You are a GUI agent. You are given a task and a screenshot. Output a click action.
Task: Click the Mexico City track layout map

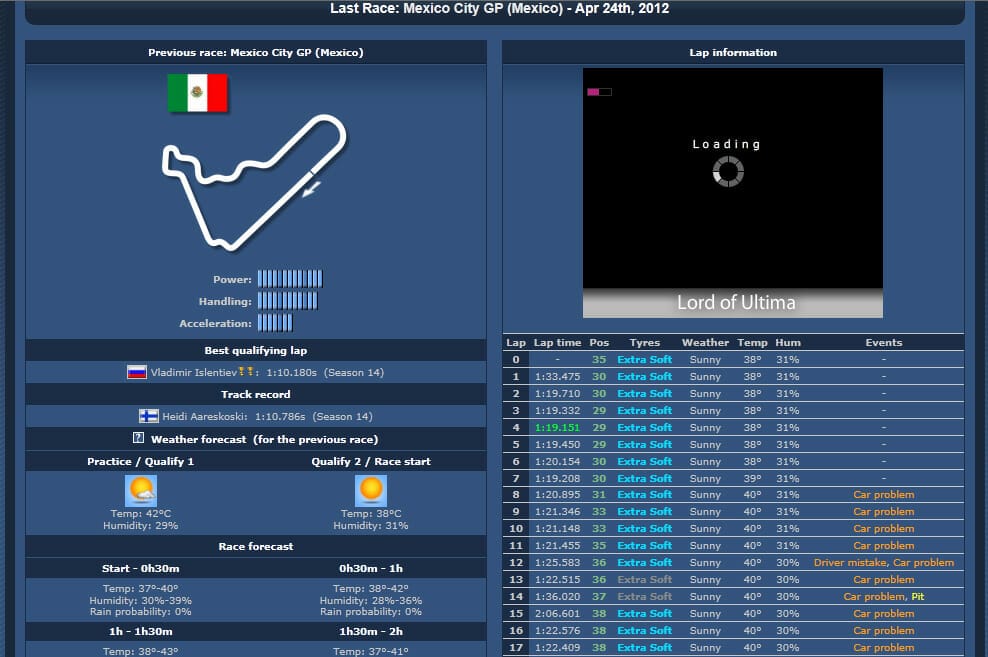pos(254,180)
